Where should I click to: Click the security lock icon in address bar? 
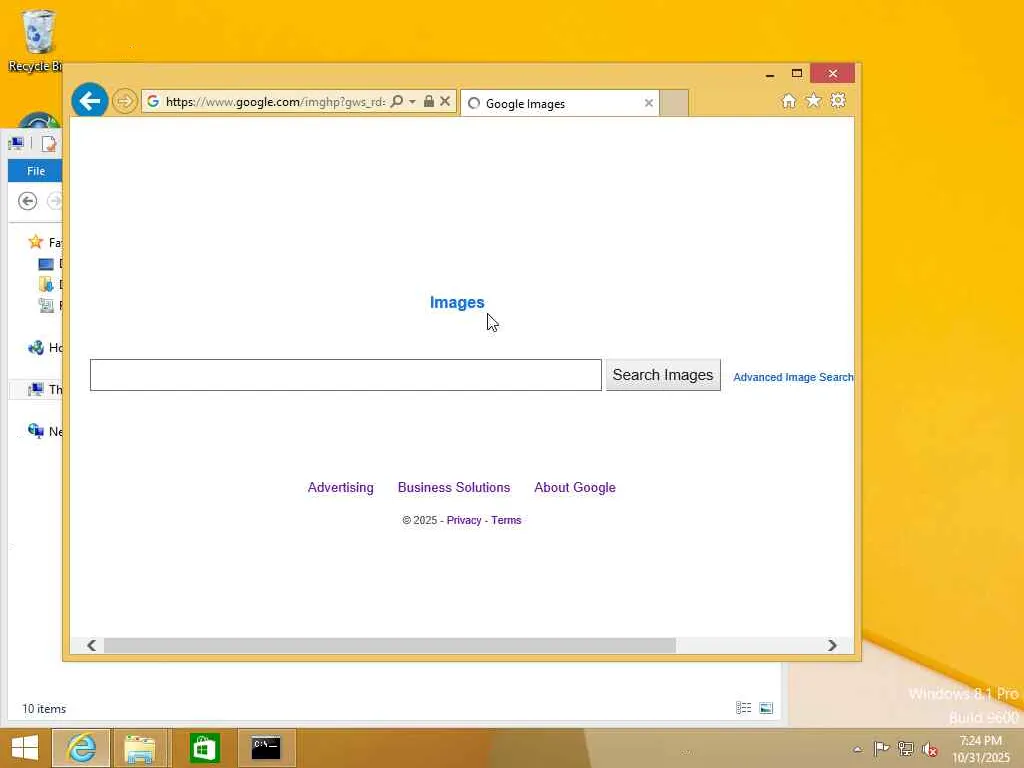pyautogui.click(x=428, y=101)
